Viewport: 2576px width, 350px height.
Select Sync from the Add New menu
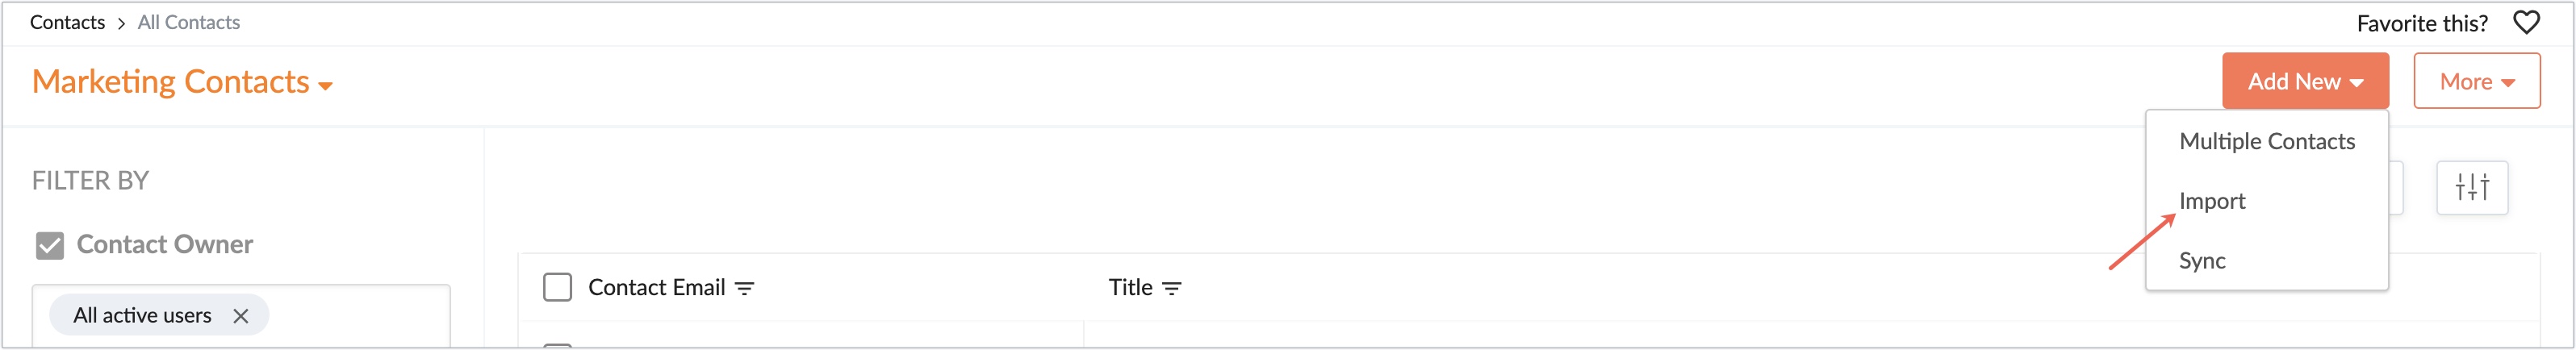click(x=2201, y=261)
